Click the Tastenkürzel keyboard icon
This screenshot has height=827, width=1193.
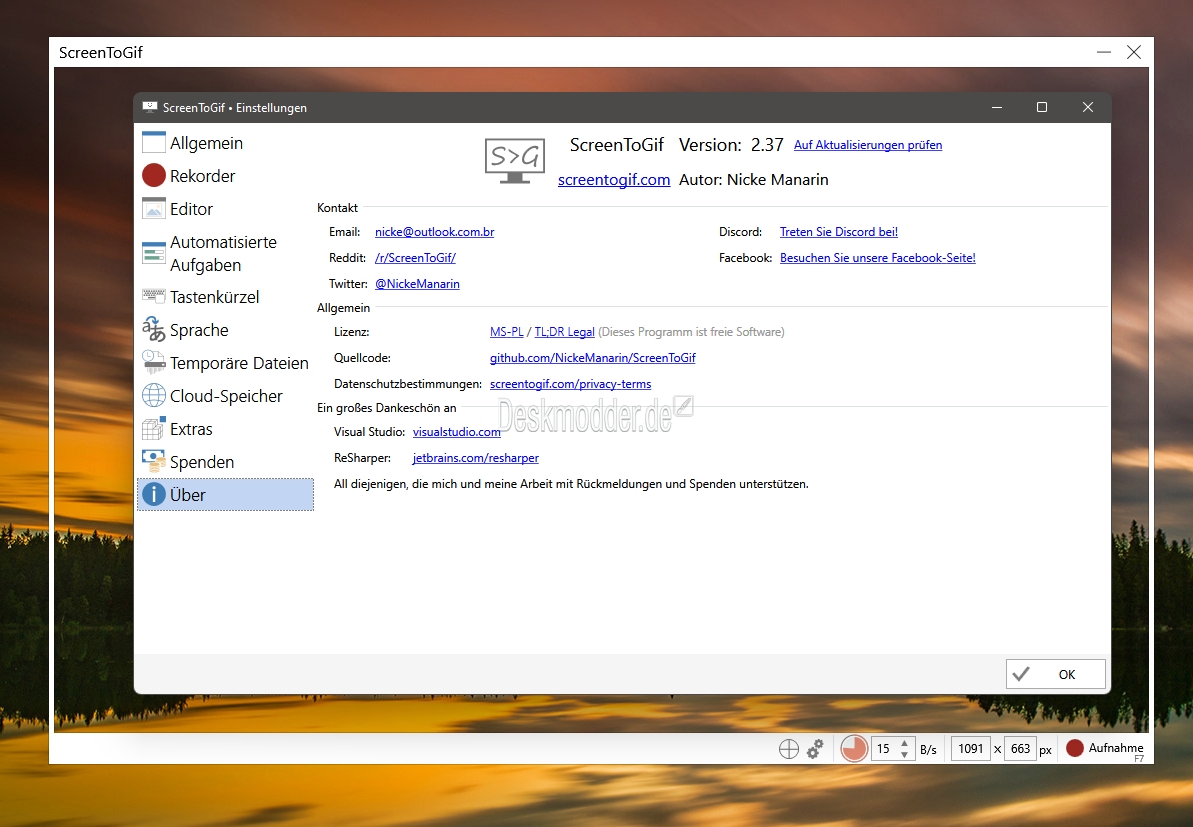(x=154, y=296)
